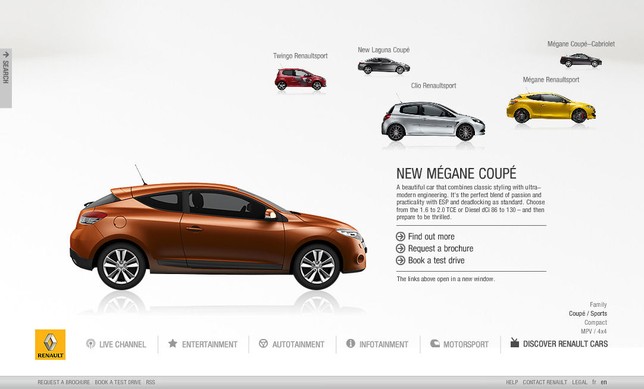Click the Discover Renault Cars TV icon
This screenshot has height=389, width=644.
tap(515, 342)
